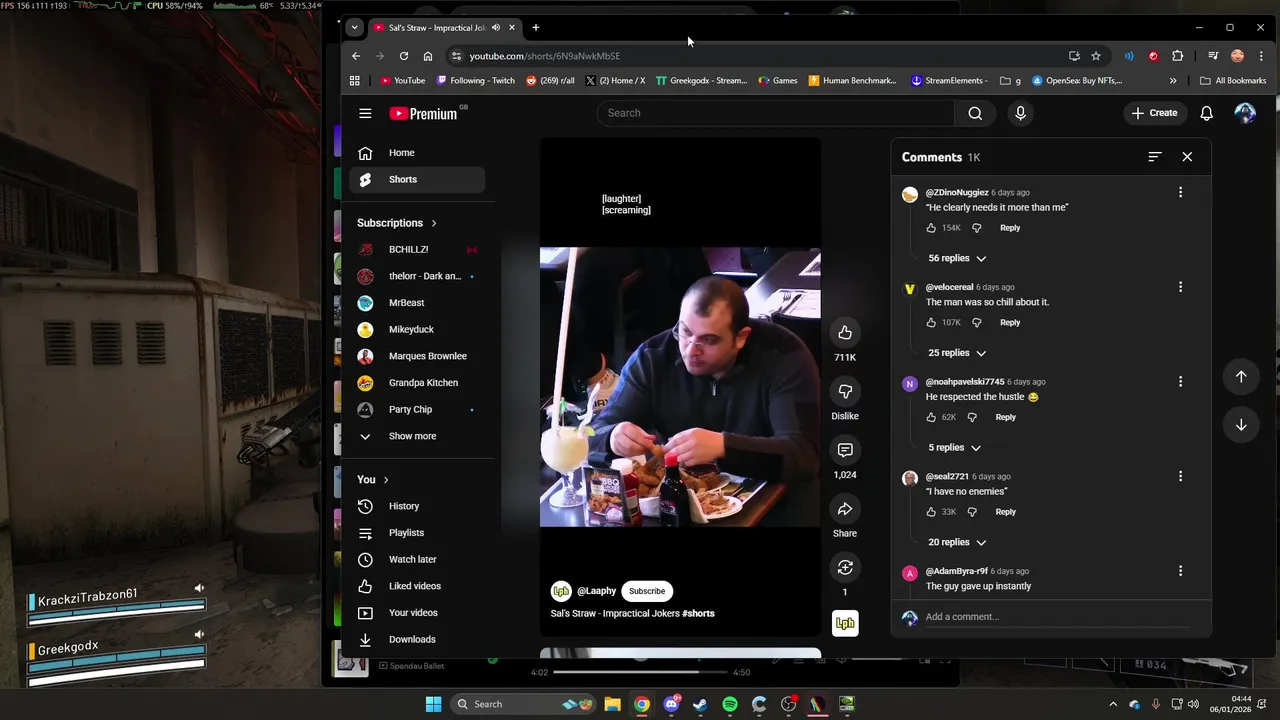Open the YouTube hamburger guide menu

point(365,113)
